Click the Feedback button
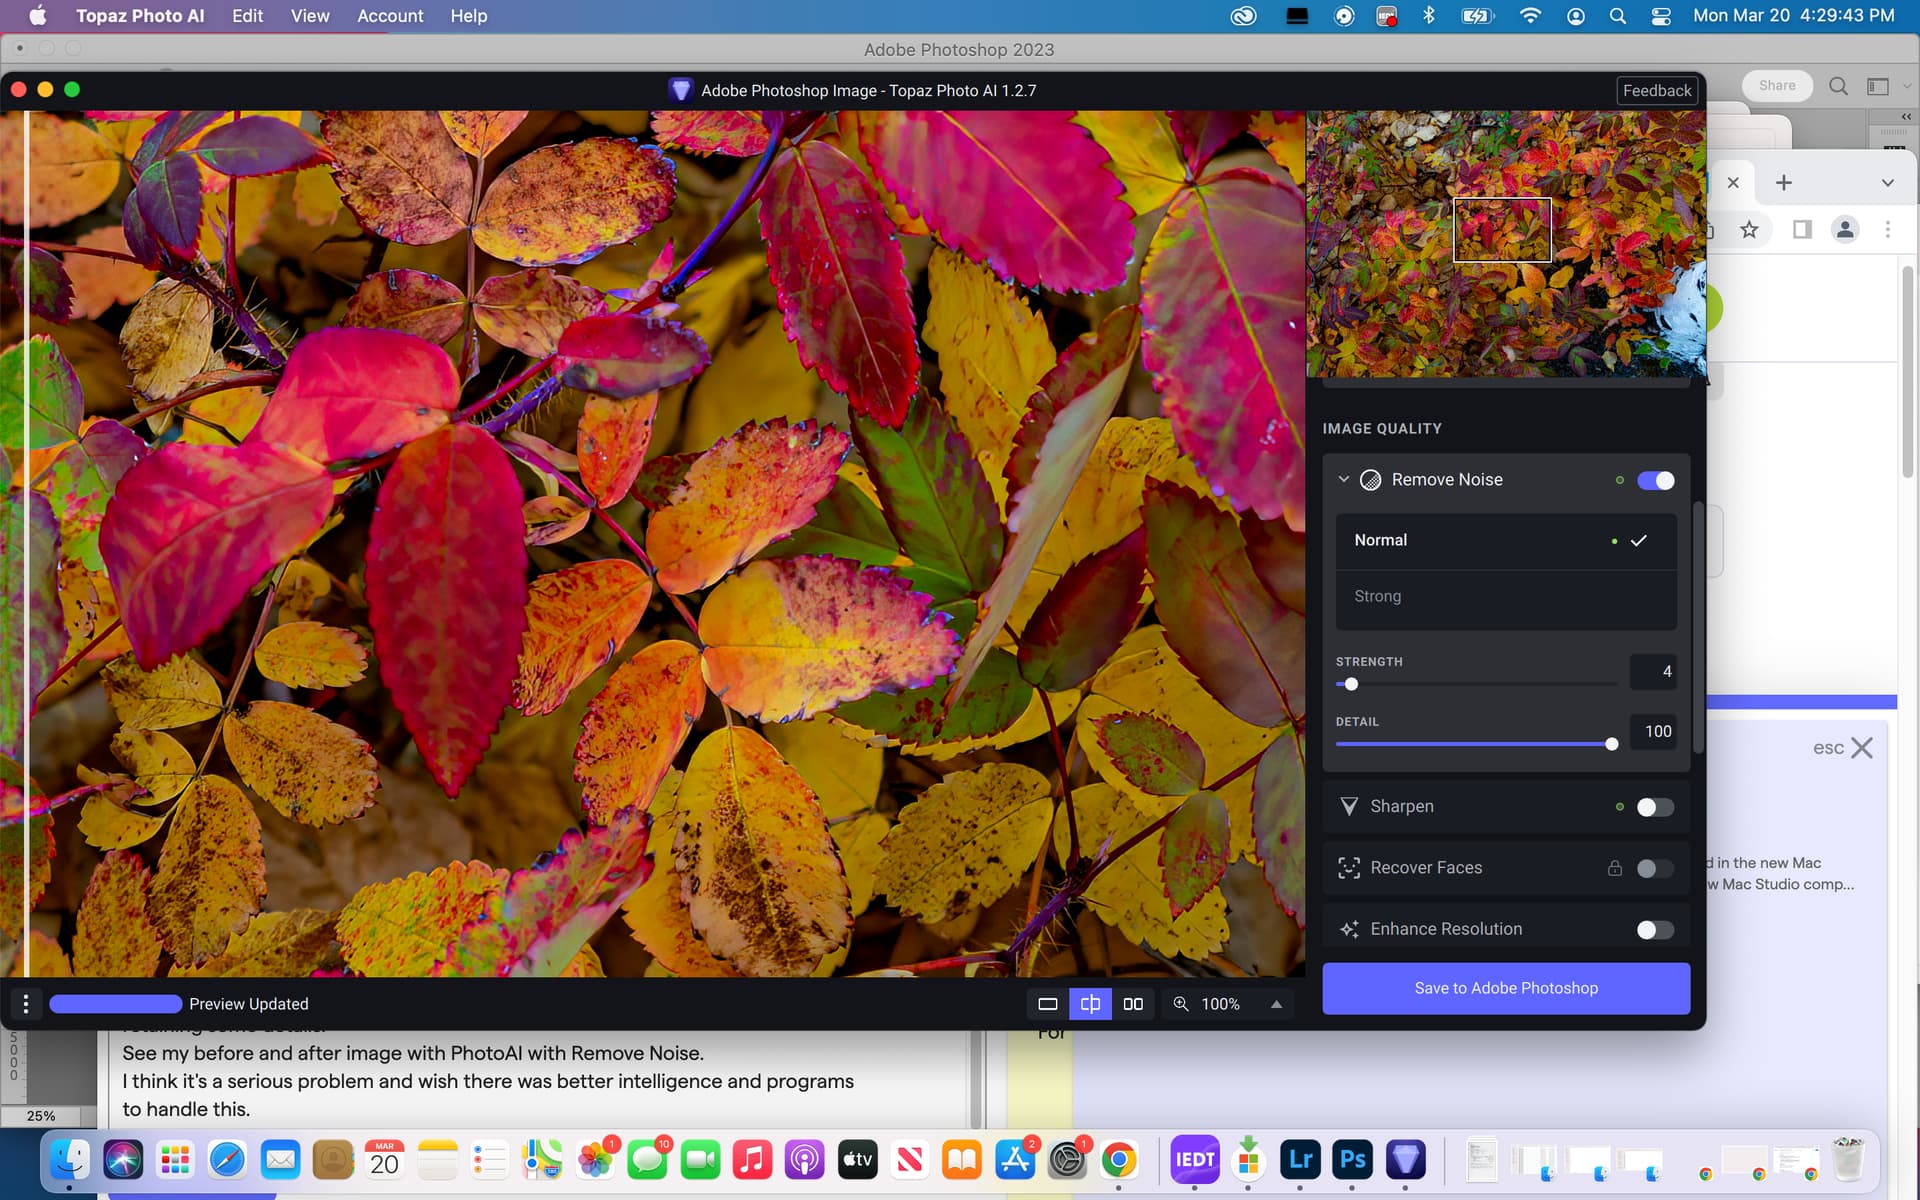The height and width of the screenshot is (1200, 1920). 1656,91
